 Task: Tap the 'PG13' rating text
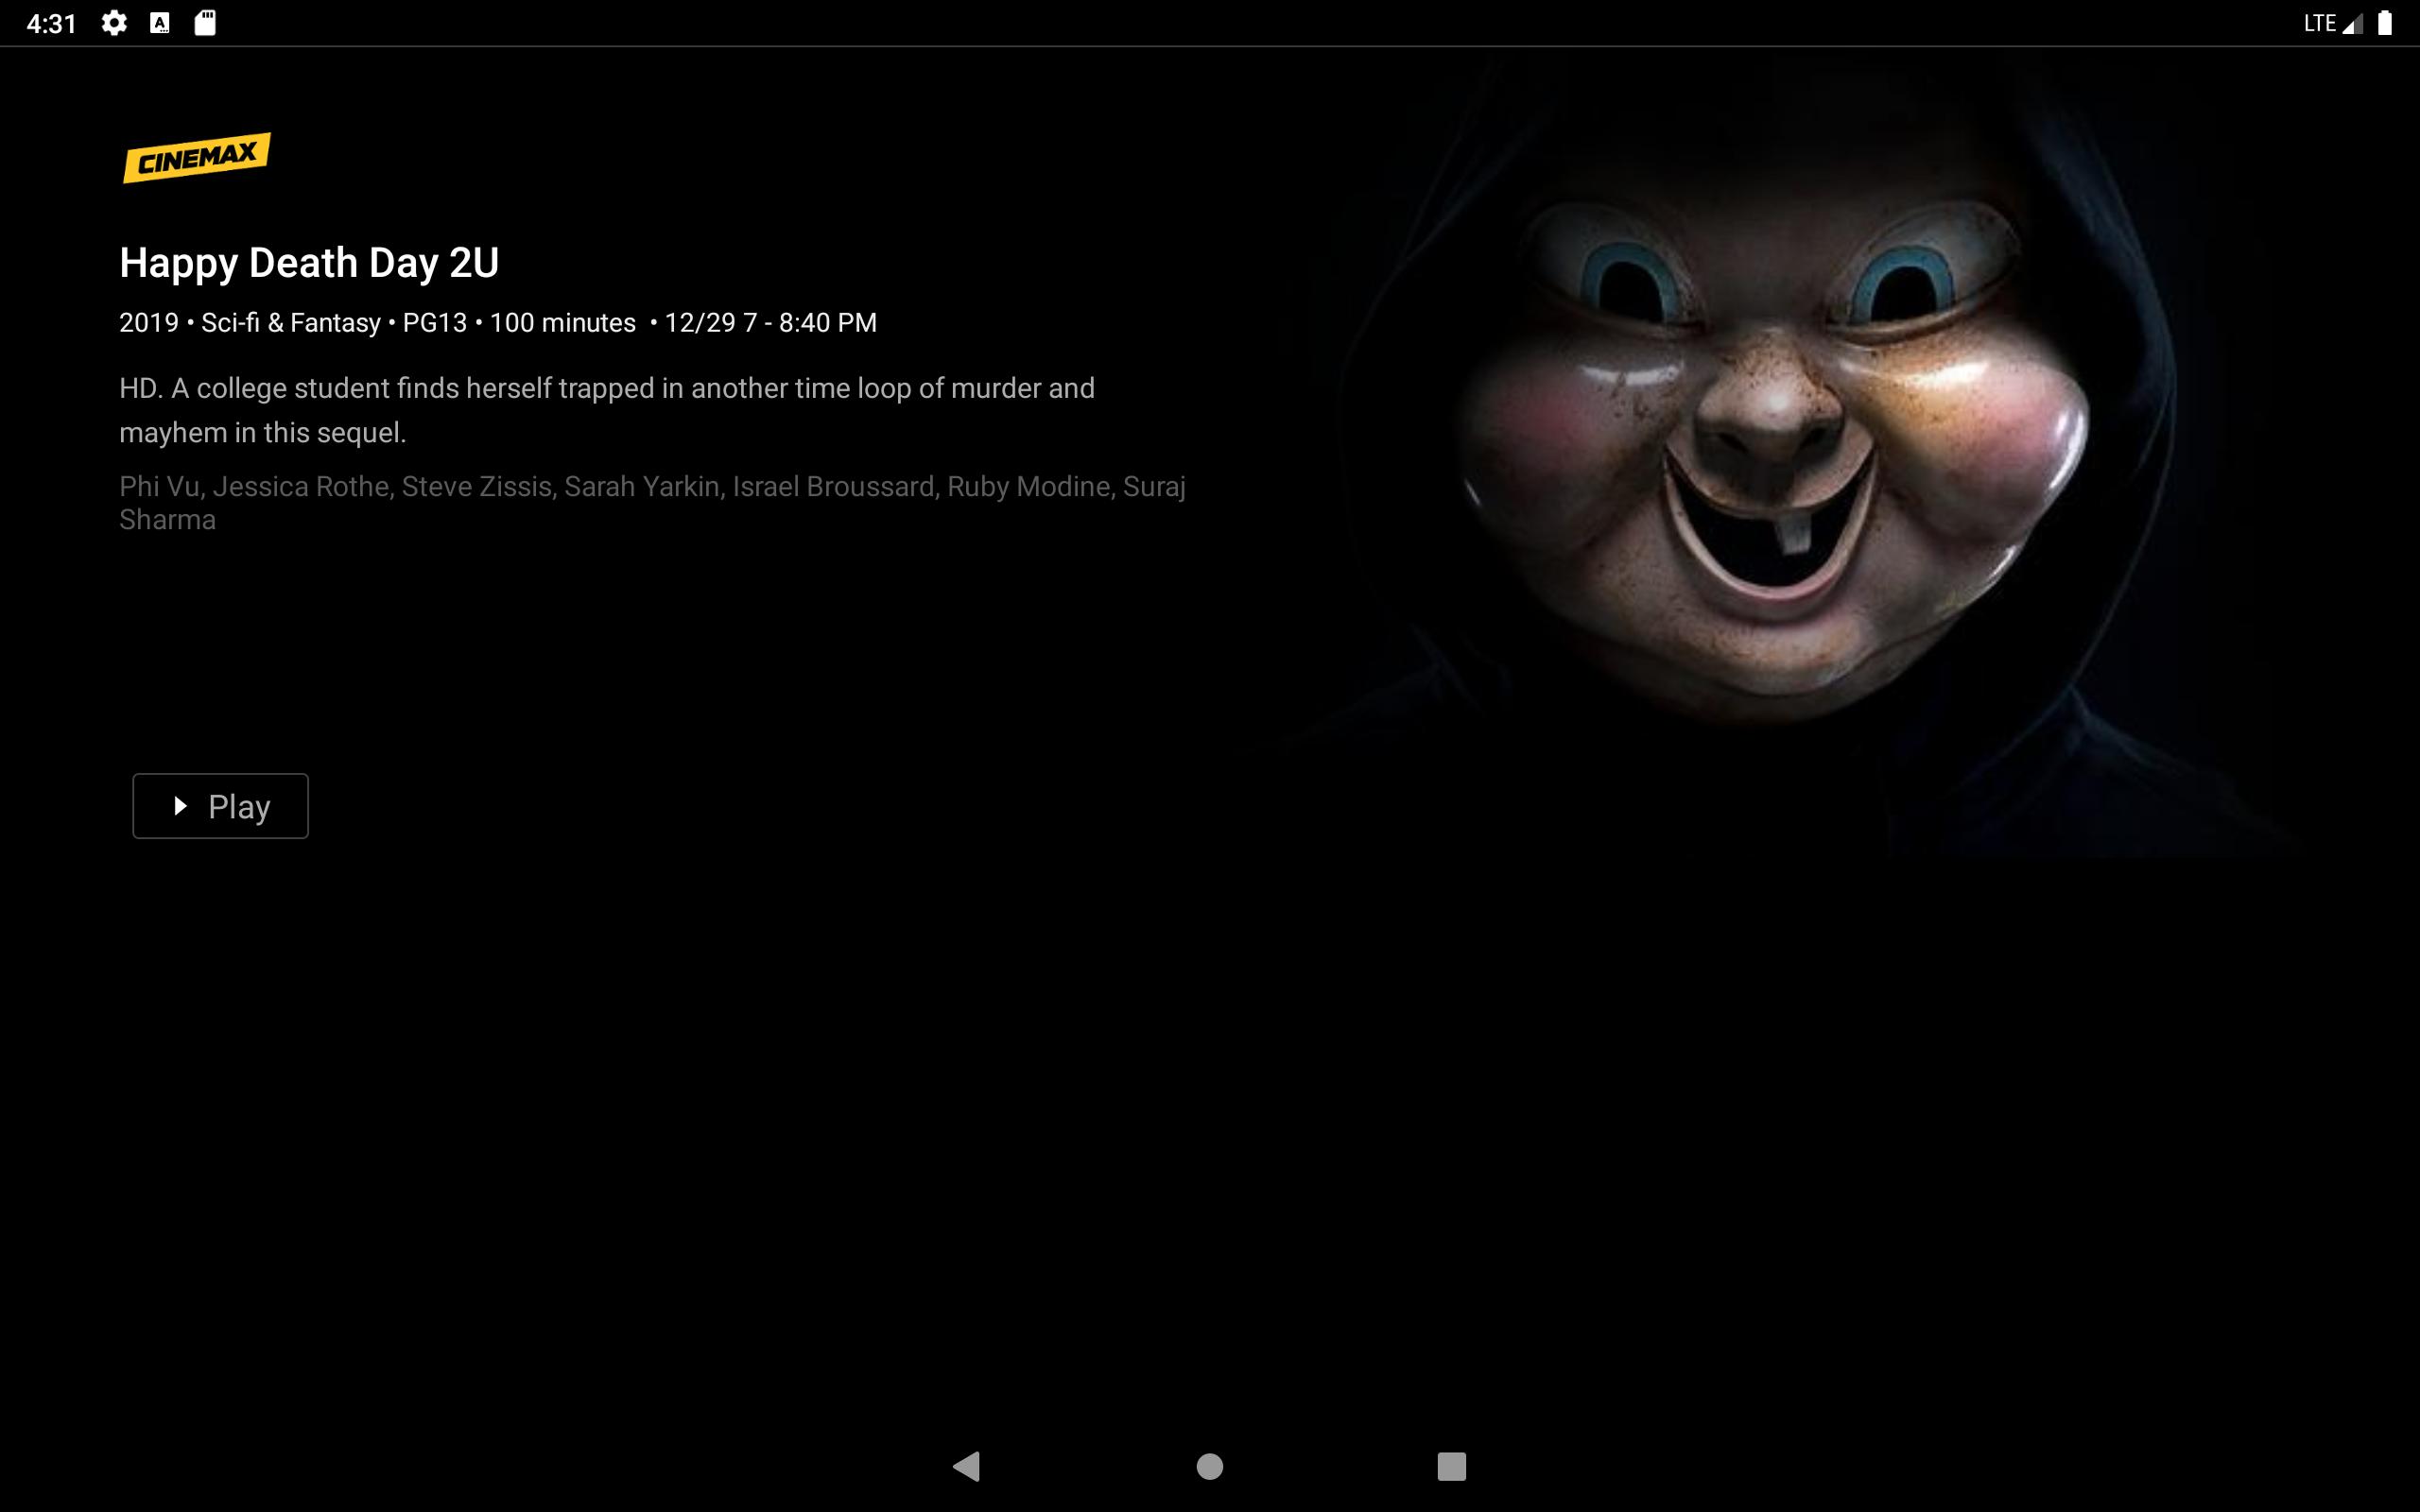435,323
